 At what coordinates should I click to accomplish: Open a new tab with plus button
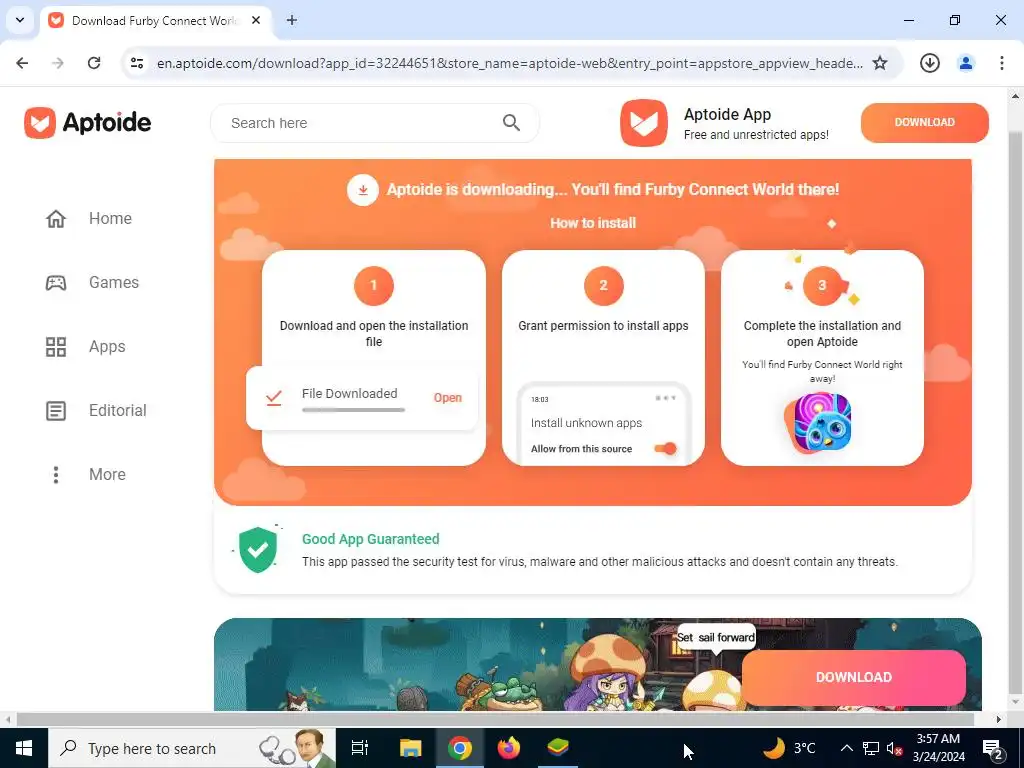(x=292, y=20)
